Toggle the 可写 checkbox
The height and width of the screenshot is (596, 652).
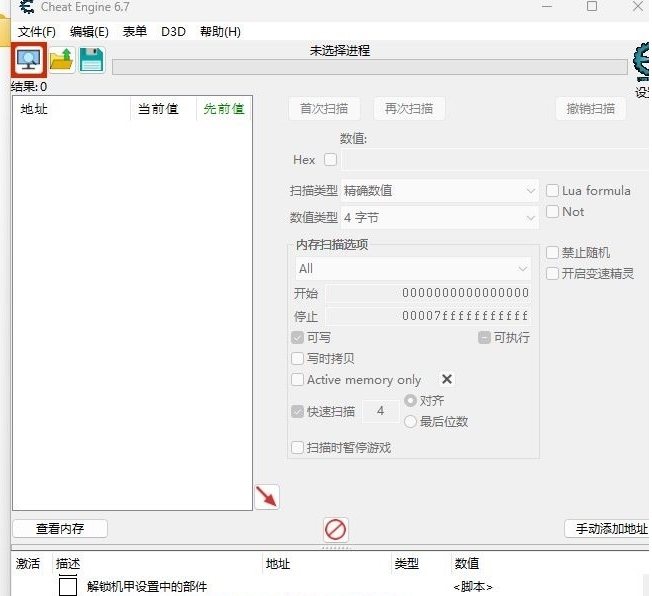click(x=297, y=337)
